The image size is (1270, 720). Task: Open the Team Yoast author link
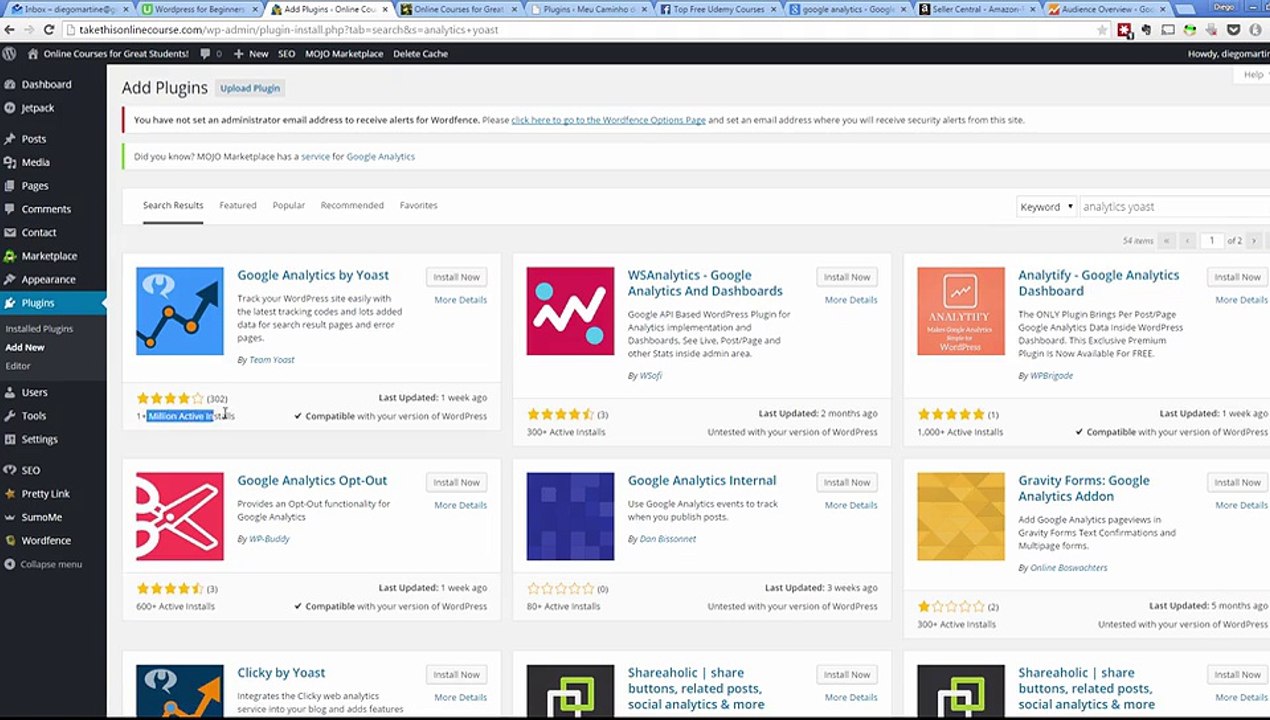click(272, 360)
